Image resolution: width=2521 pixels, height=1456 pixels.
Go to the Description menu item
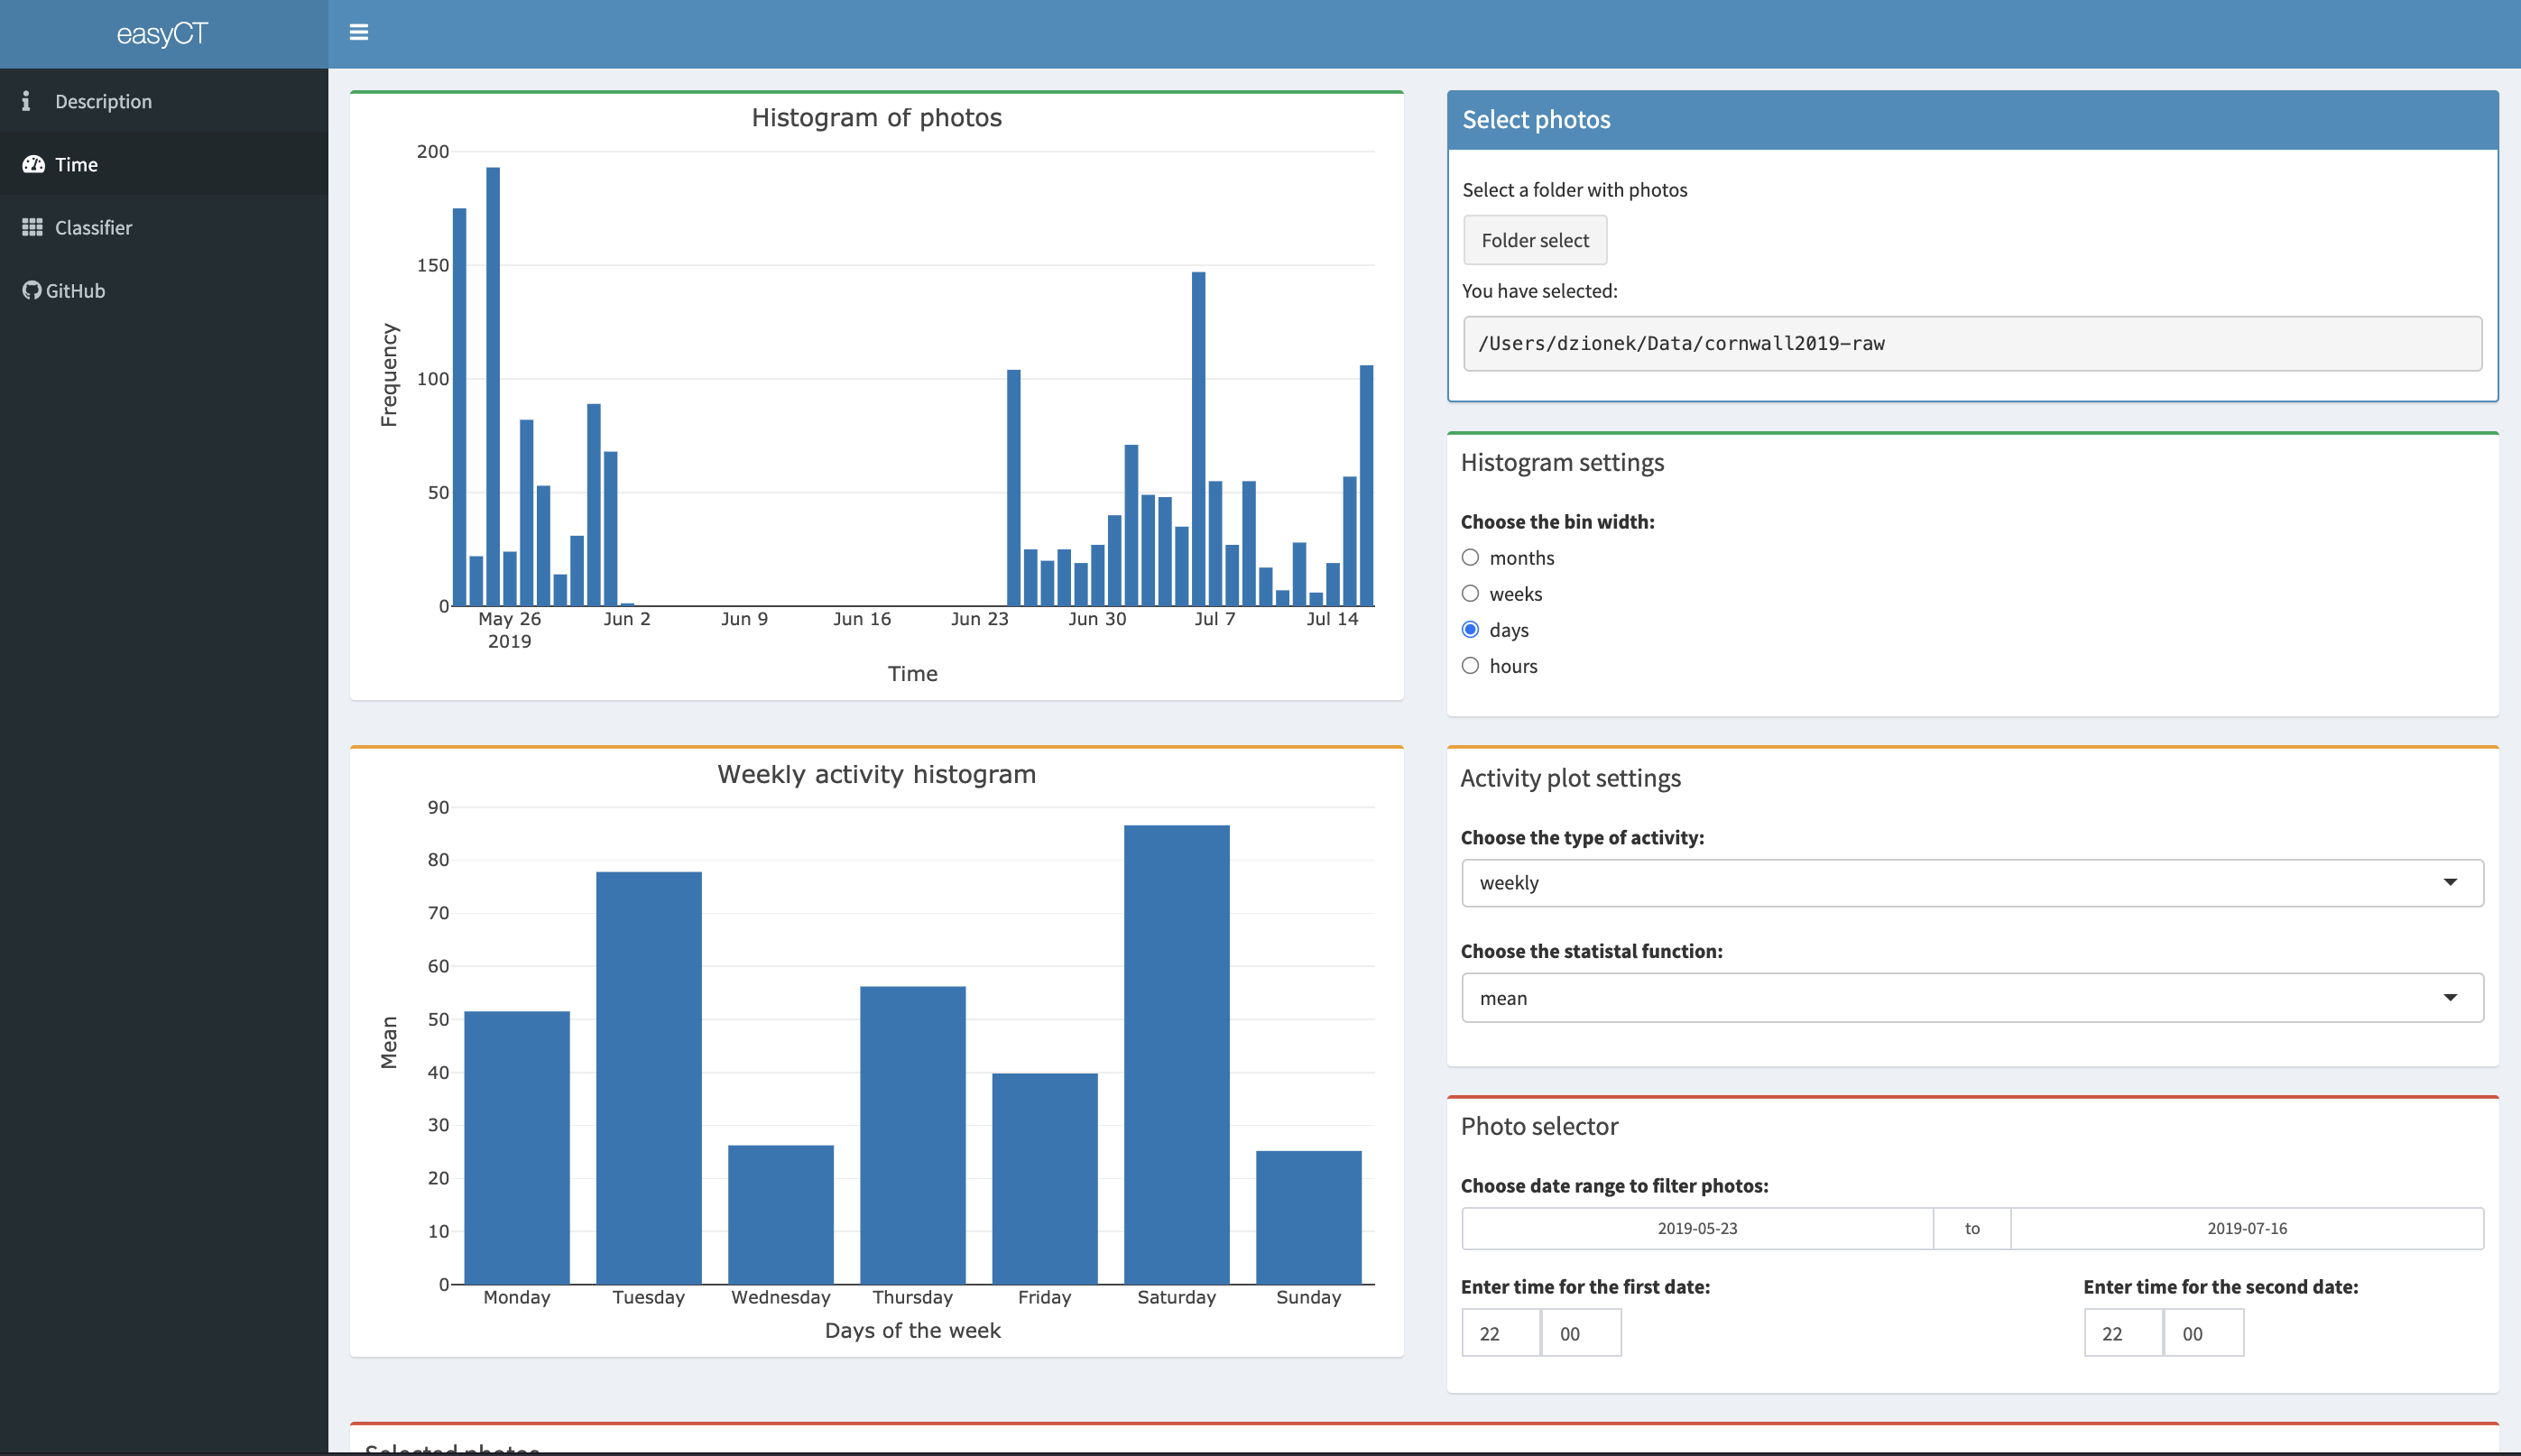pyautogui.click(x=103, y=101)
